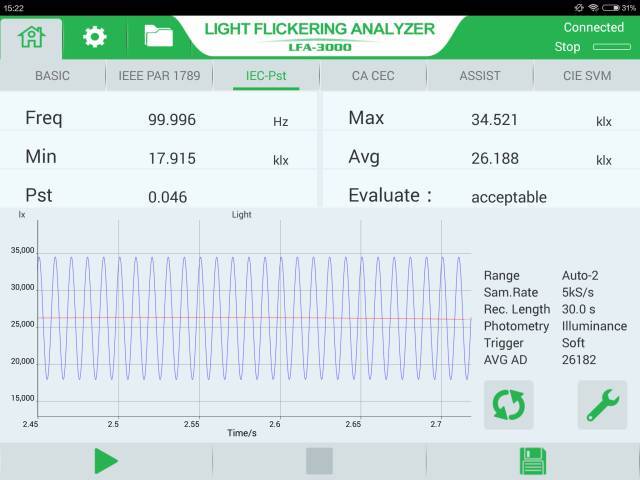Tap the grey stop square button
This screenshot has width=640, height=480.
(320, 461)
